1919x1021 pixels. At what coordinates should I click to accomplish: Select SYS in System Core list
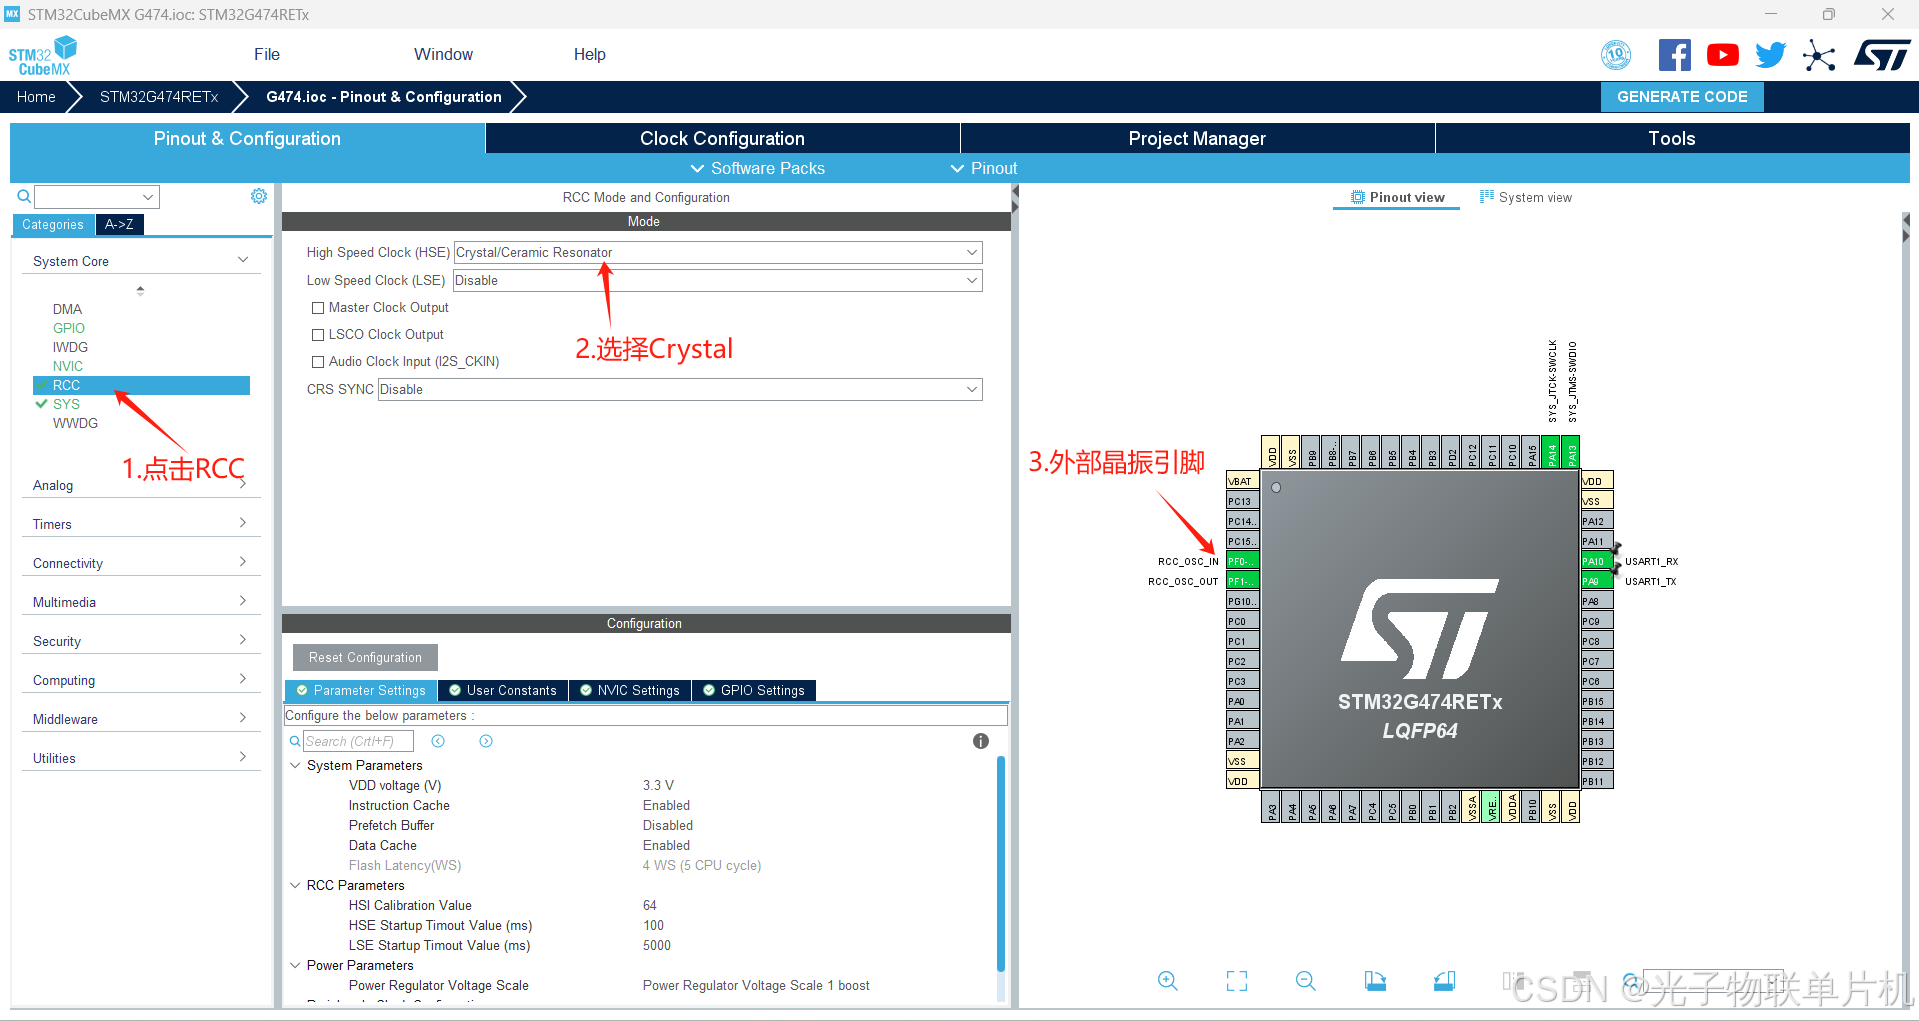(66, 404)
